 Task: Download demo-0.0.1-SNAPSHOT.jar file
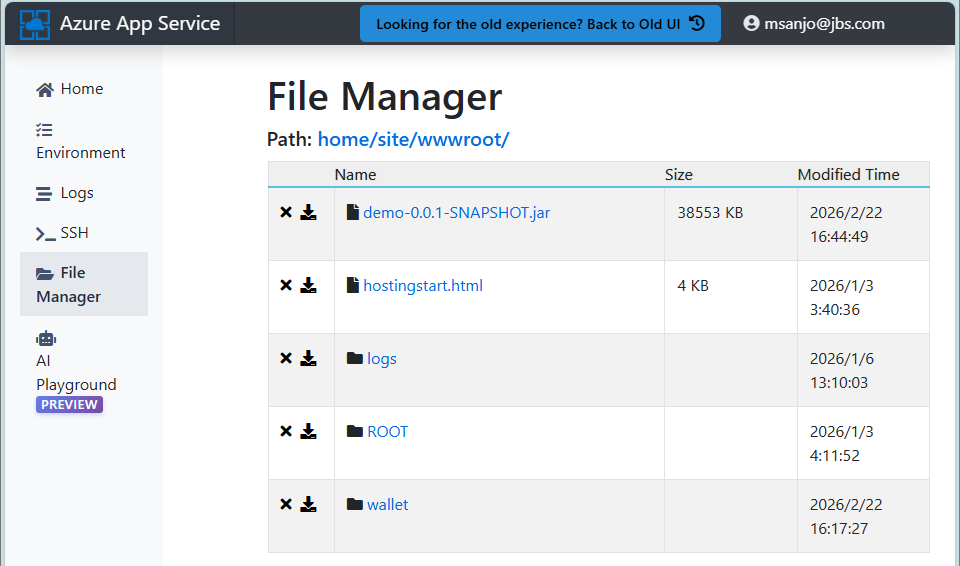point(309,213)
